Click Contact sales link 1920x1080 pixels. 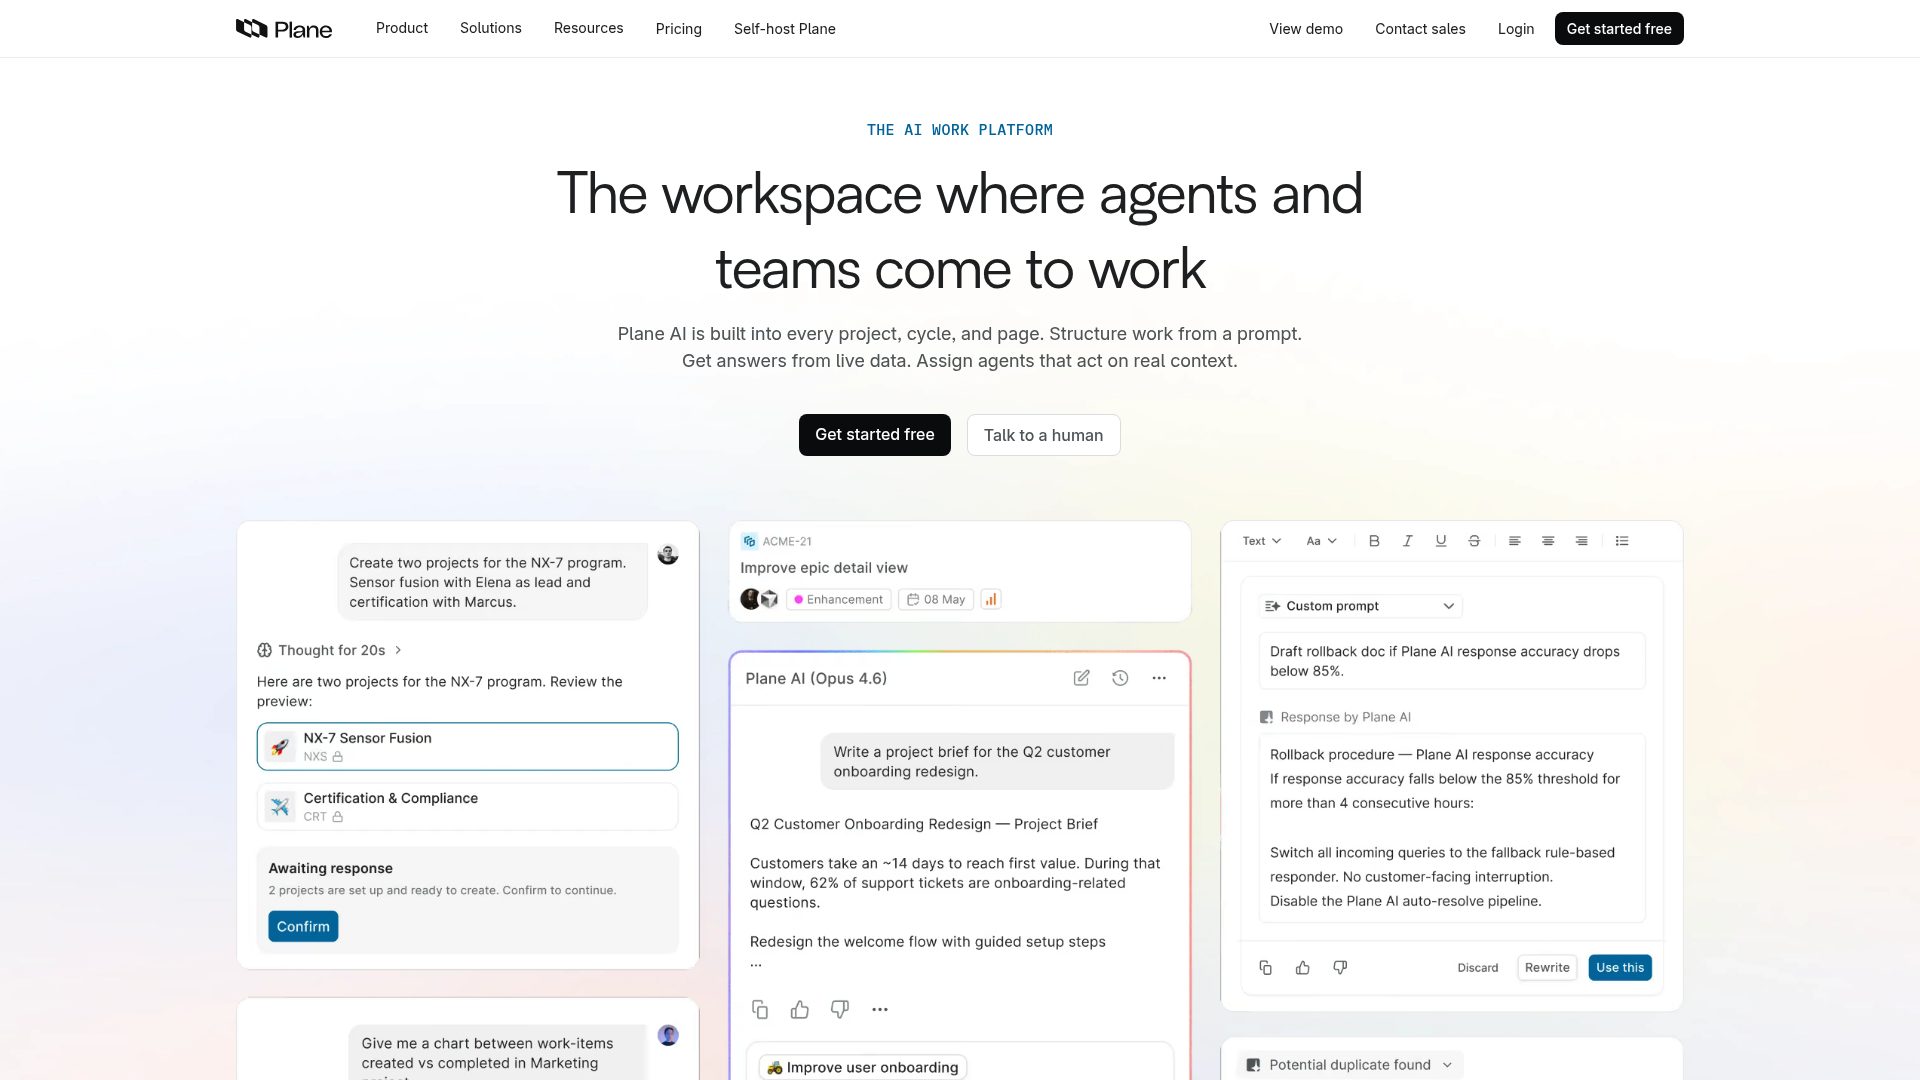click(1420, 29)
